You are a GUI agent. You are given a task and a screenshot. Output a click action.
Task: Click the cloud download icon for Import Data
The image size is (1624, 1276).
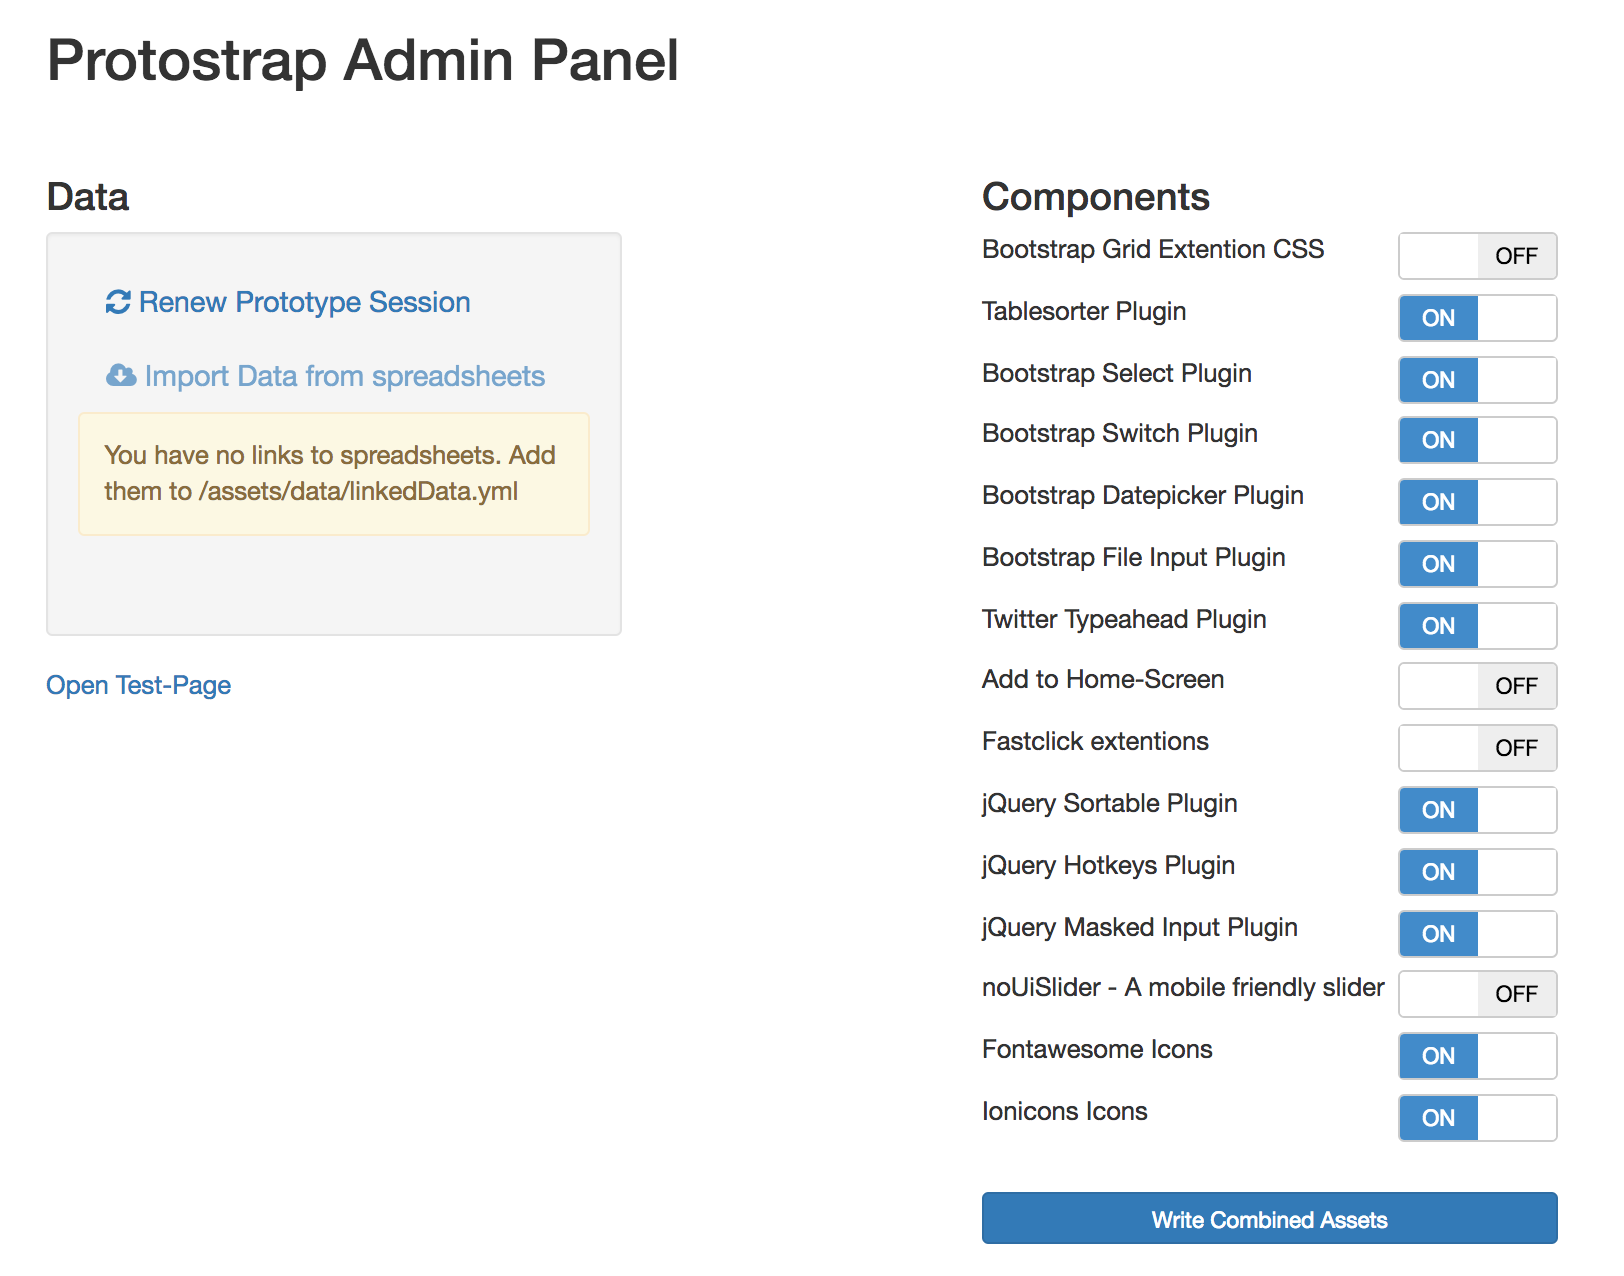pyautogui.click(x=121, y=376)
